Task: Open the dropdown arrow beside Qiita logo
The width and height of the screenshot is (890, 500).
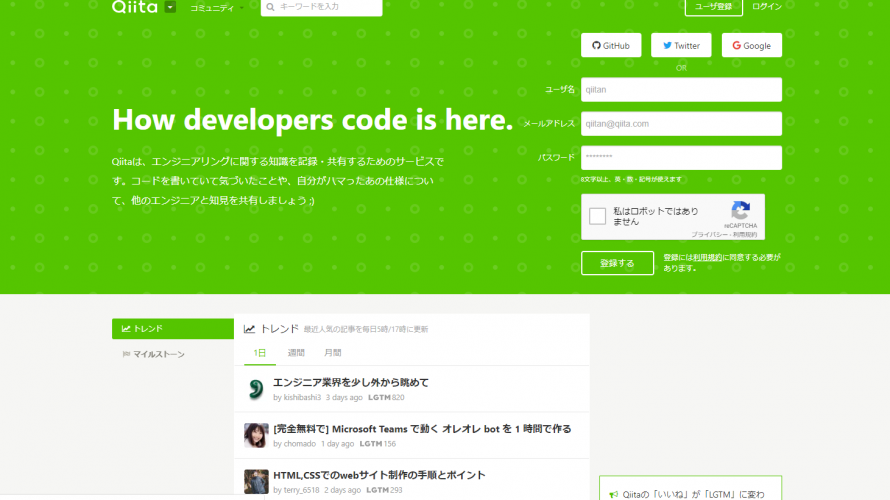Action: (x=170, y=7)
